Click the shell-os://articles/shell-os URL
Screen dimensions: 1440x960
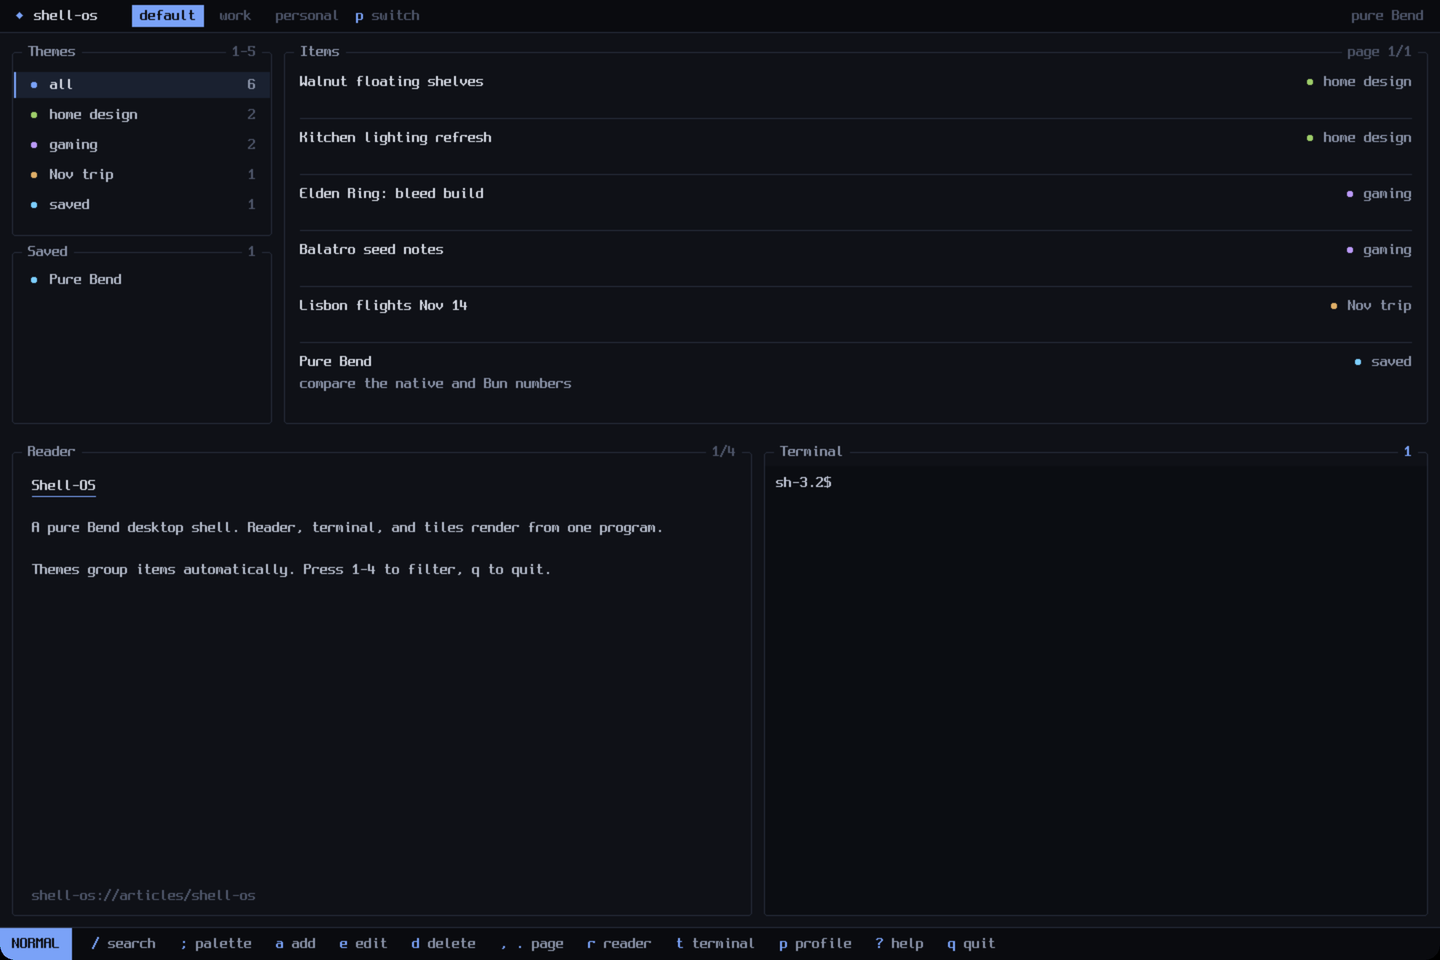coord(143,896)
